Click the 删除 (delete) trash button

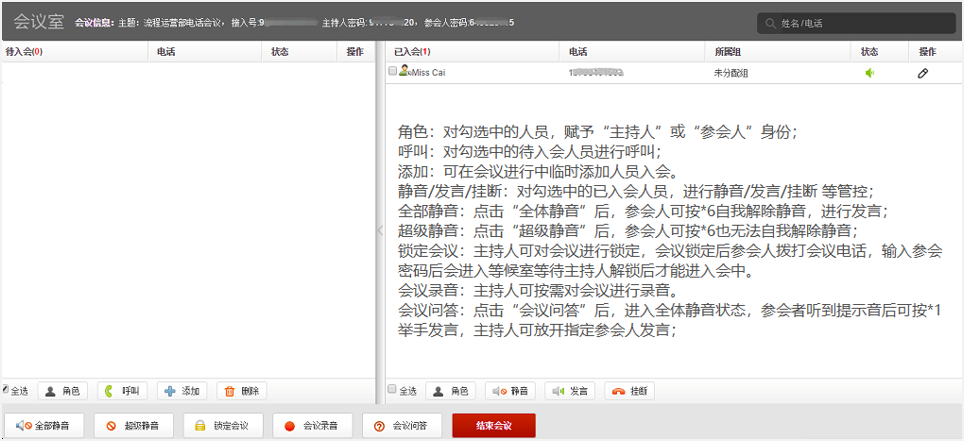tap(240, 391)
